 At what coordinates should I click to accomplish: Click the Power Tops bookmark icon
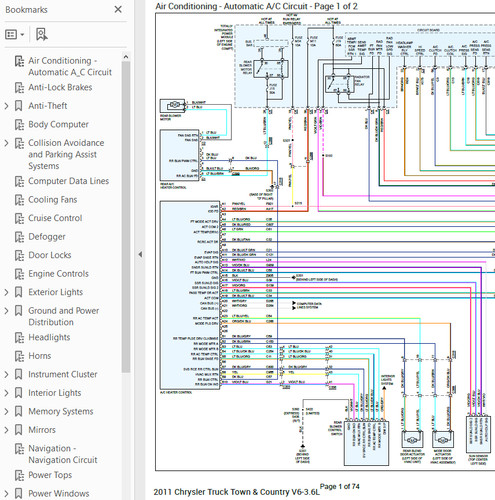(x=19, y=475)
